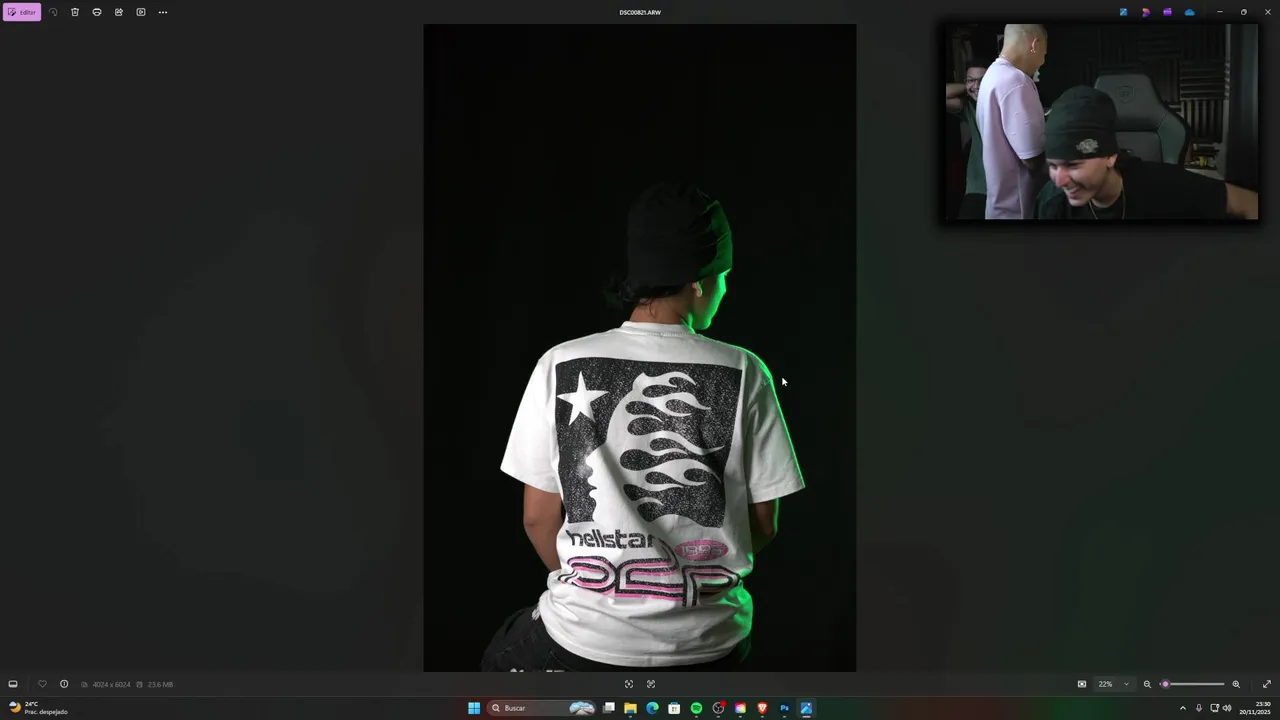Viewport: 1280px width, 720px height.
Task: Start slideshow with the play icon
Action: pos(141,12)
